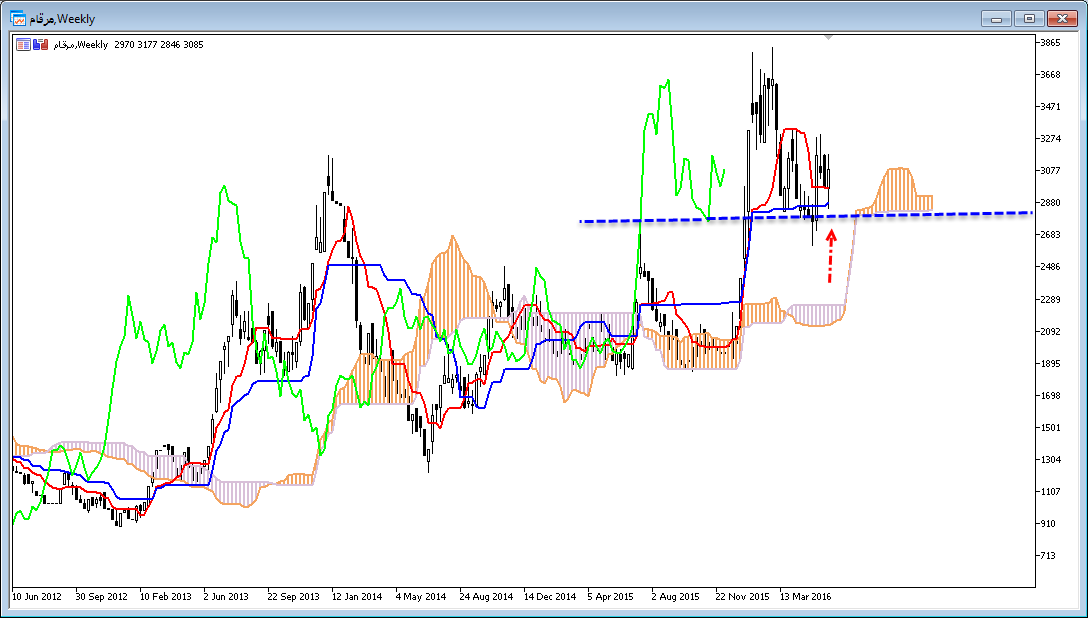Viewport: 1088px width, 618px height.
Task: Close the مرقام Weekly chart window
Action: coord(1062,19)
